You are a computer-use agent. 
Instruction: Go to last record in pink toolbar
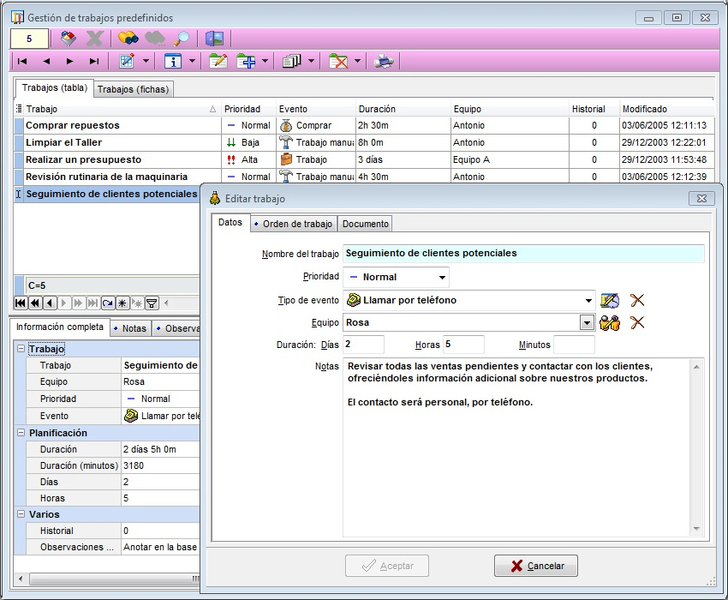tap(94, 61)
